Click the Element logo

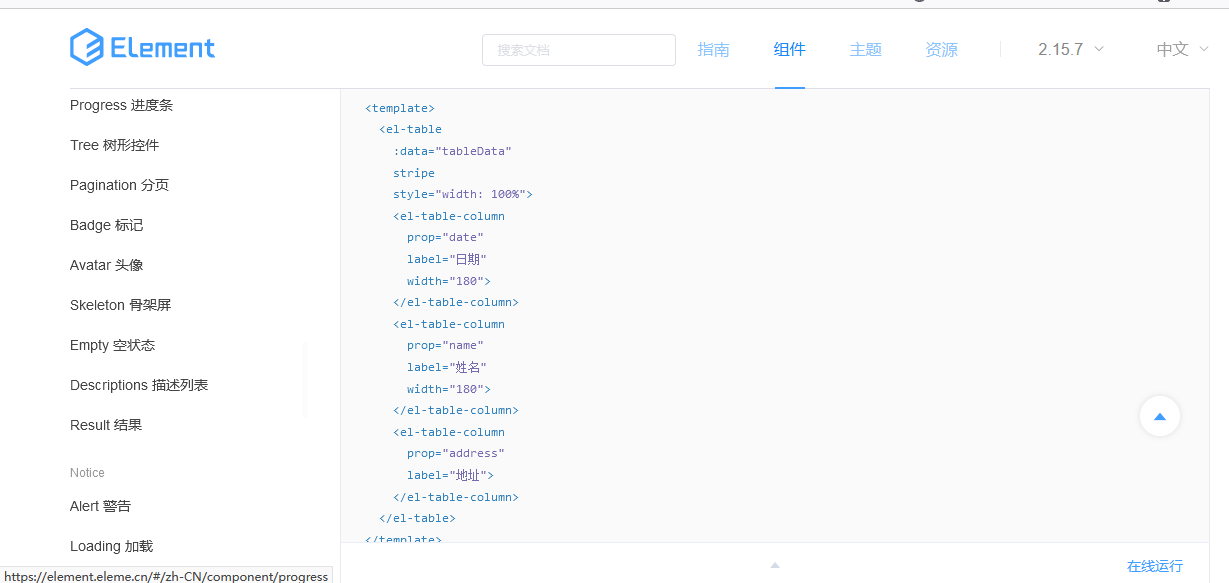point(142,48)
